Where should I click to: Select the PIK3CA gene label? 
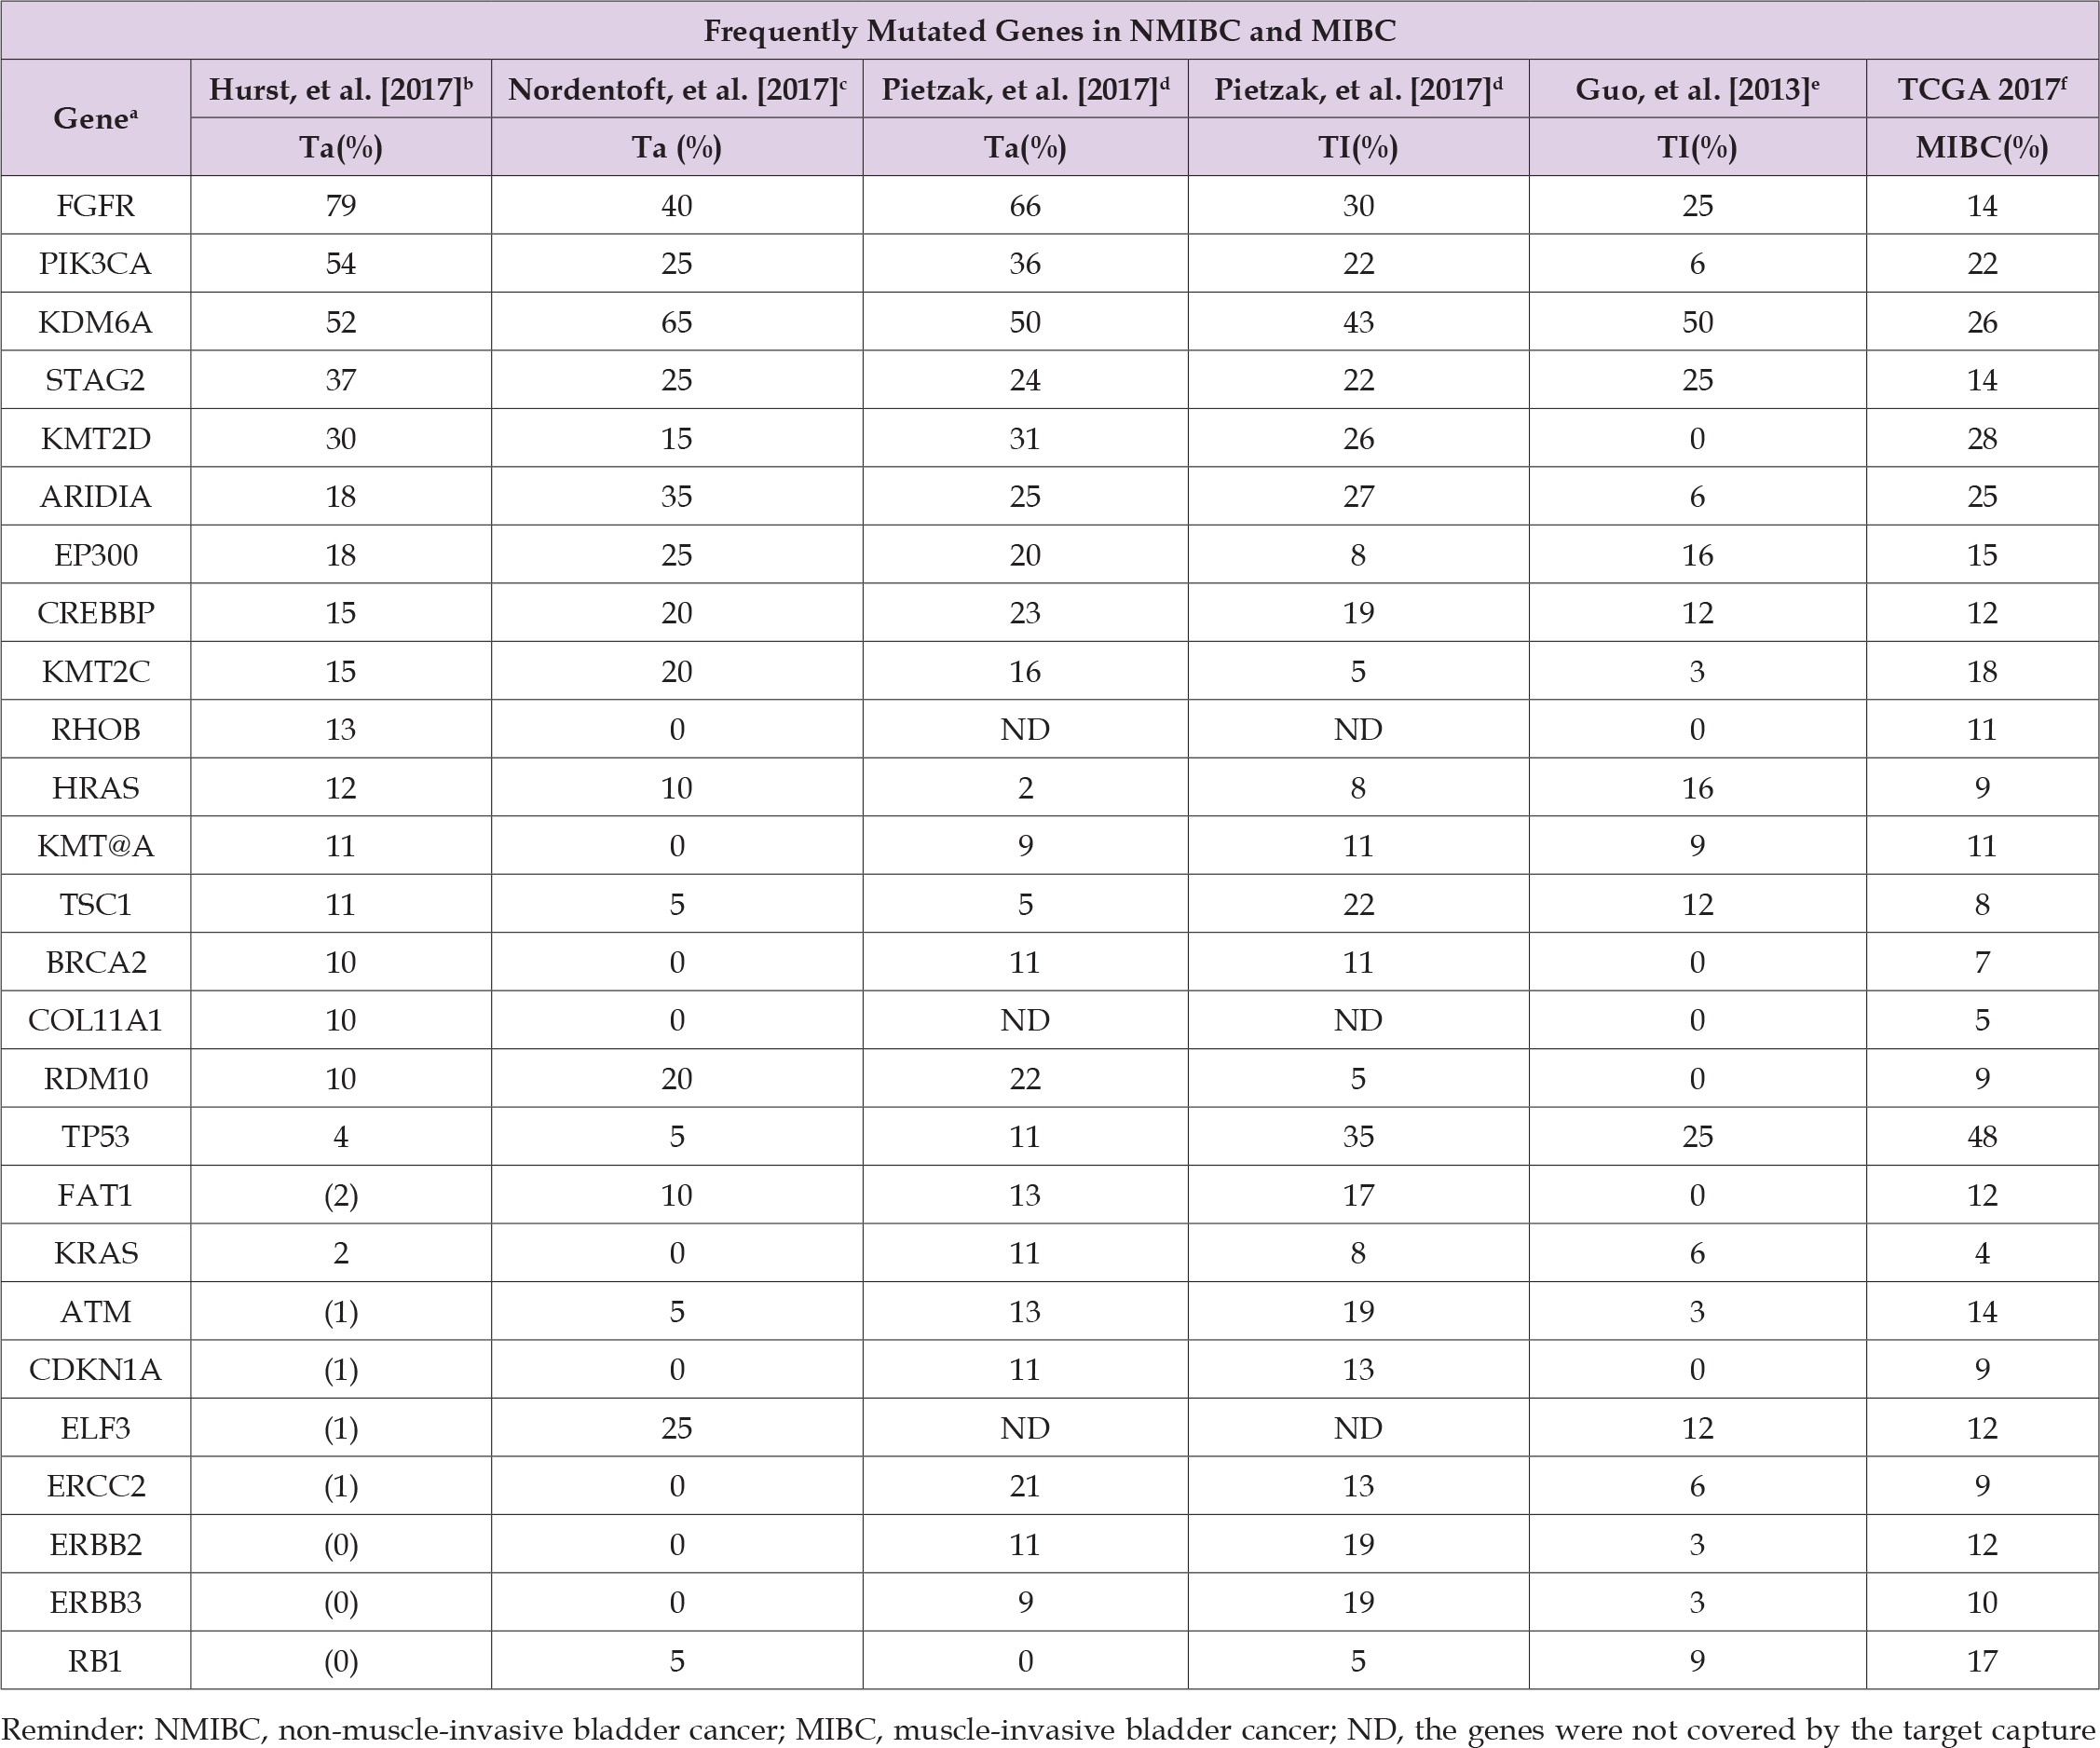coord(95,264)
